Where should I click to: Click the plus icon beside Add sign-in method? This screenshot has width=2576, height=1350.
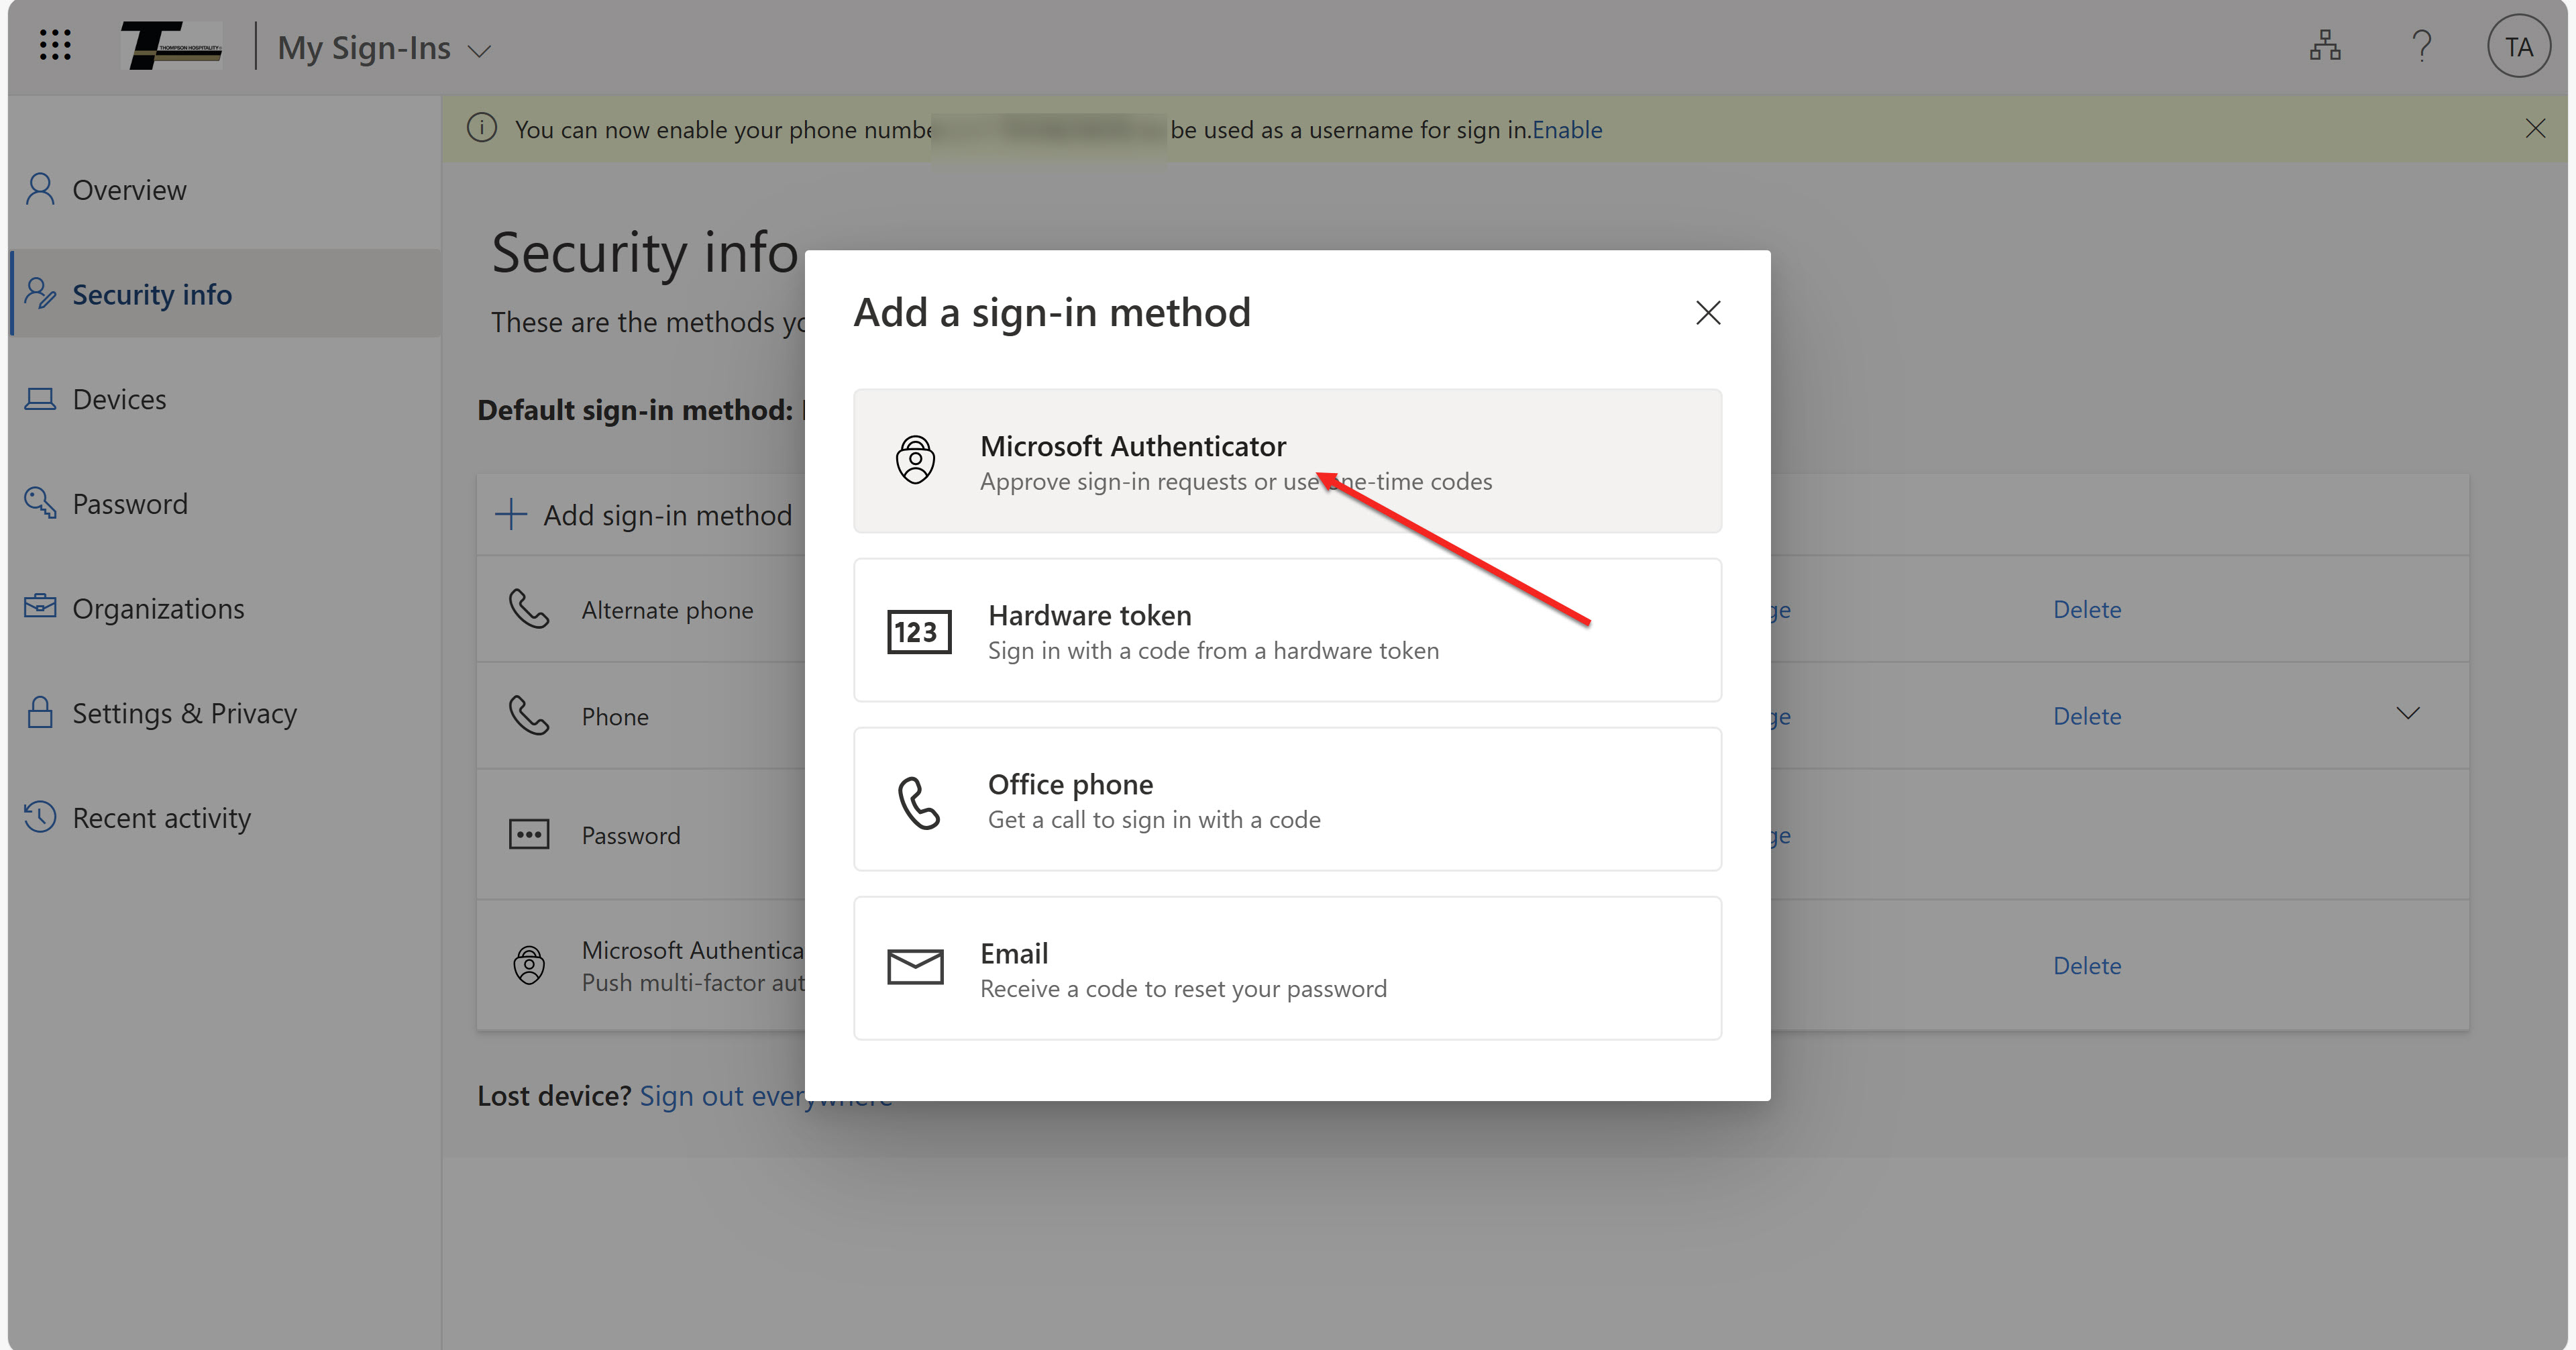pos(511,514)
